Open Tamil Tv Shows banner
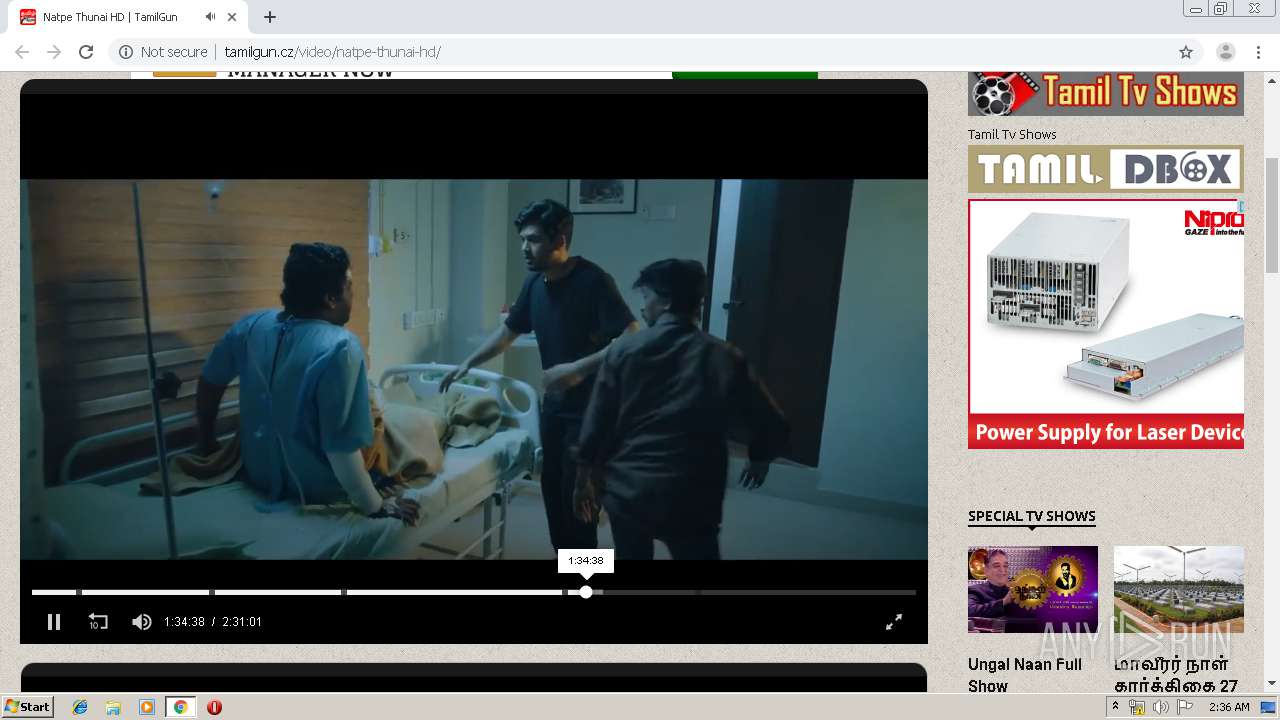 tap(1106, 93)
